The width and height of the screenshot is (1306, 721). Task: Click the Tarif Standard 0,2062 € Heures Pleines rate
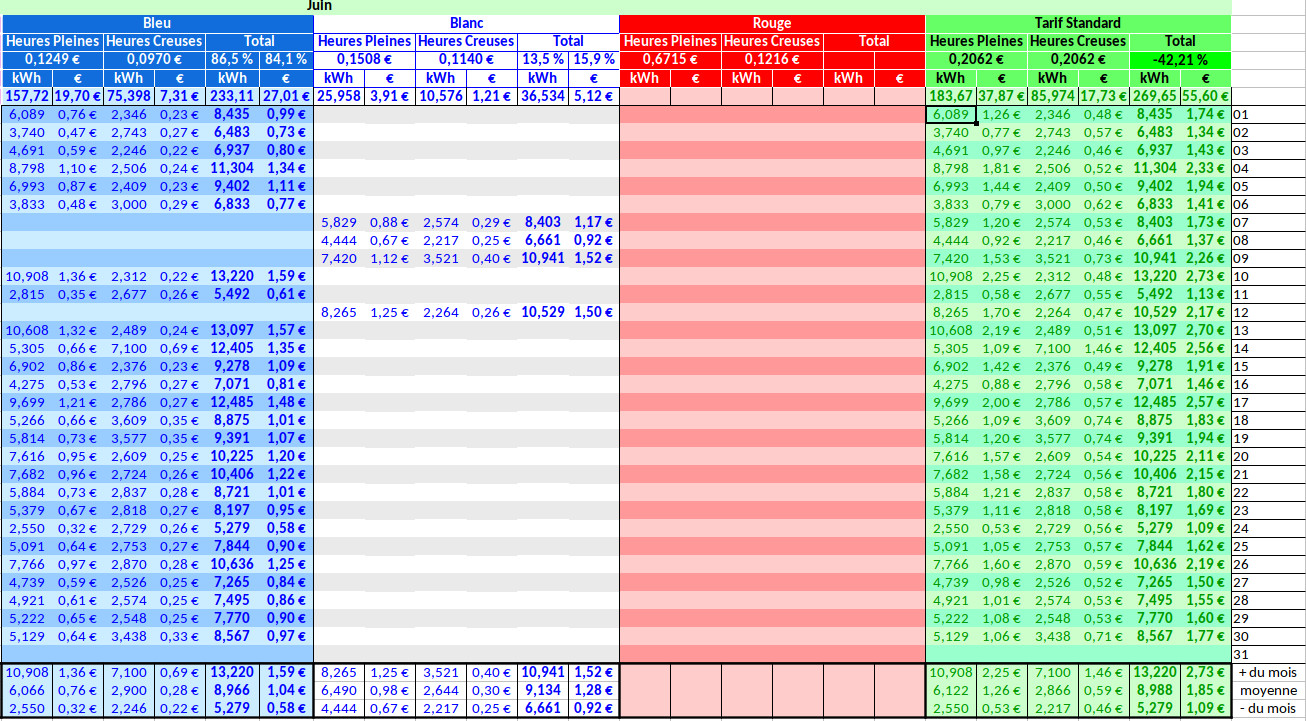(x=976, y=60)
